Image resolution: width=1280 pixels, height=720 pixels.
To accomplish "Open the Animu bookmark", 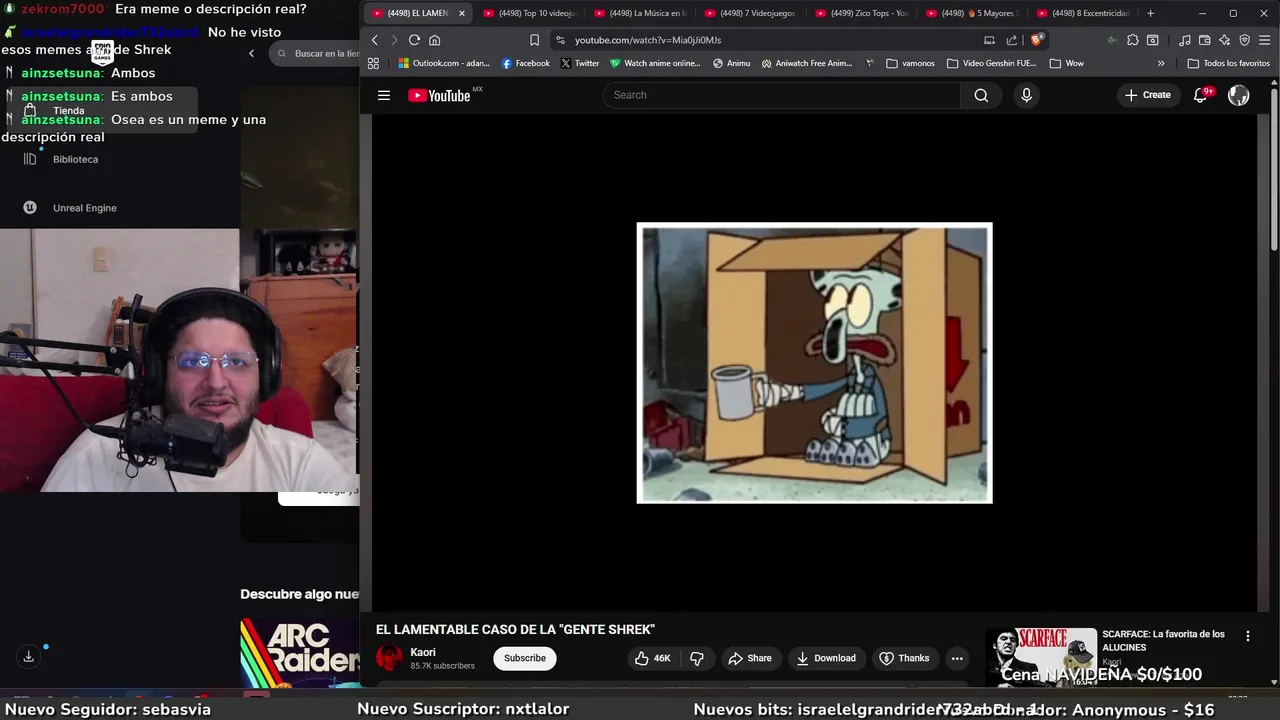I will [732, 63].
